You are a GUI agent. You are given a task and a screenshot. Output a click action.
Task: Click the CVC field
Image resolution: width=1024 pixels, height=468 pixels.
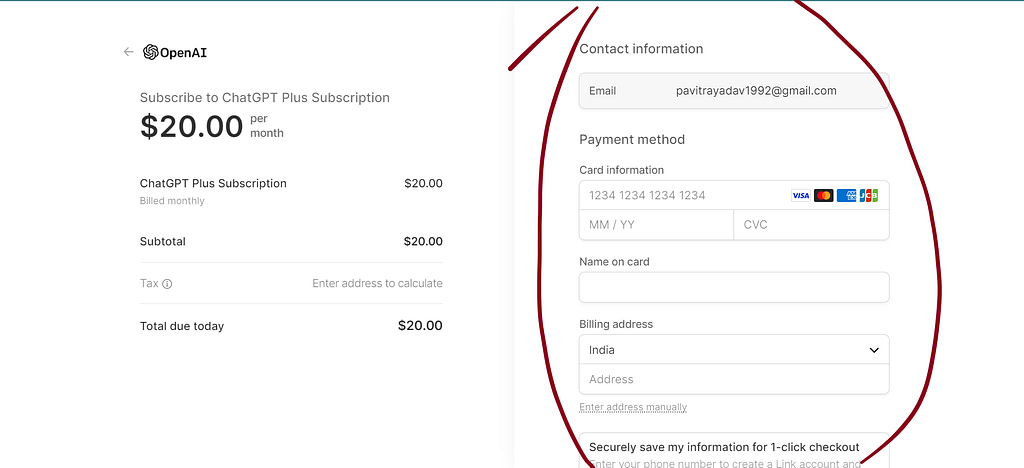coord(812,225)
